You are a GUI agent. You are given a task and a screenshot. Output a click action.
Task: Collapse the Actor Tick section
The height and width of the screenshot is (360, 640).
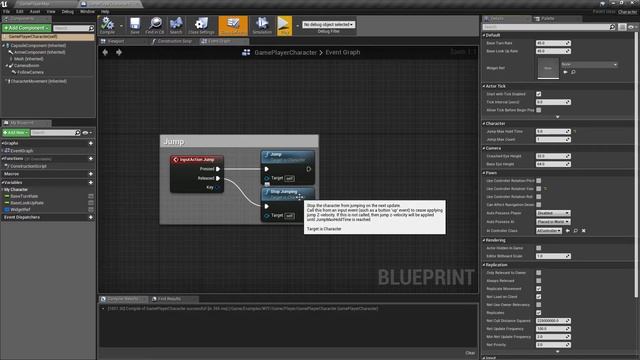click(484, 86)
